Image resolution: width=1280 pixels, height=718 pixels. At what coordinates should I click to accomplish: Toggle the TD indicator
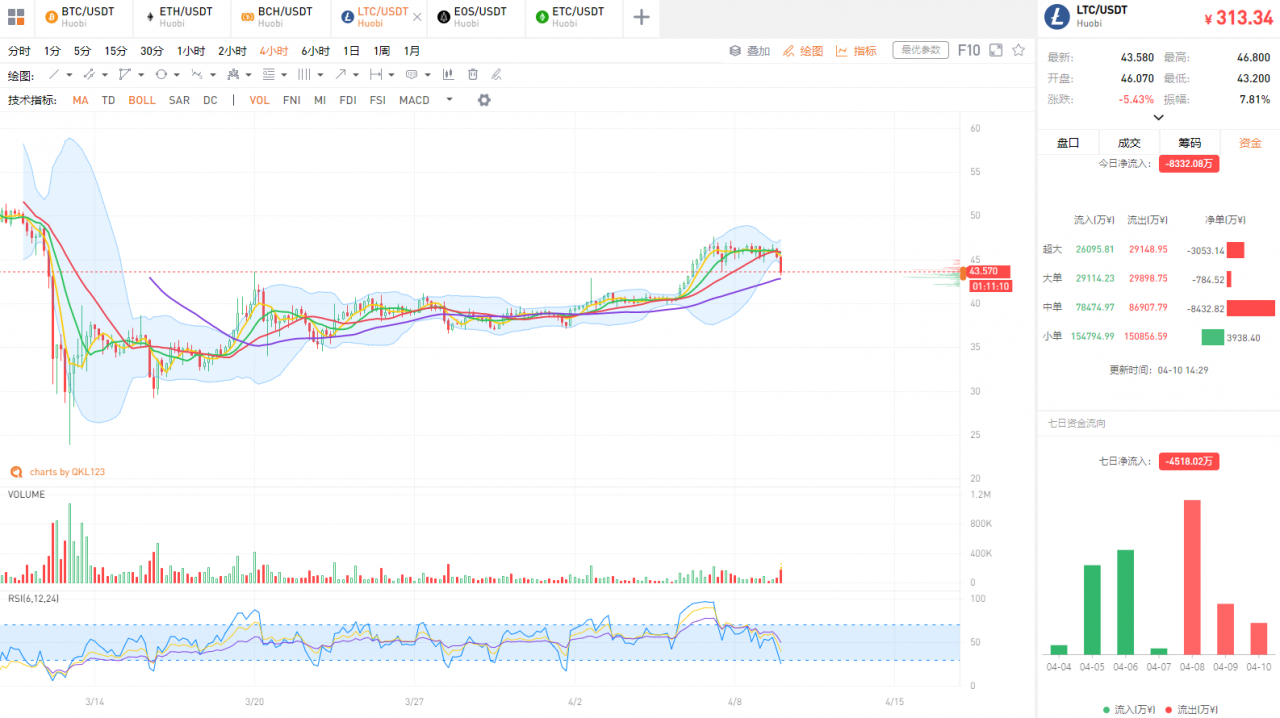pyautogui.click(x=108, y=100)
